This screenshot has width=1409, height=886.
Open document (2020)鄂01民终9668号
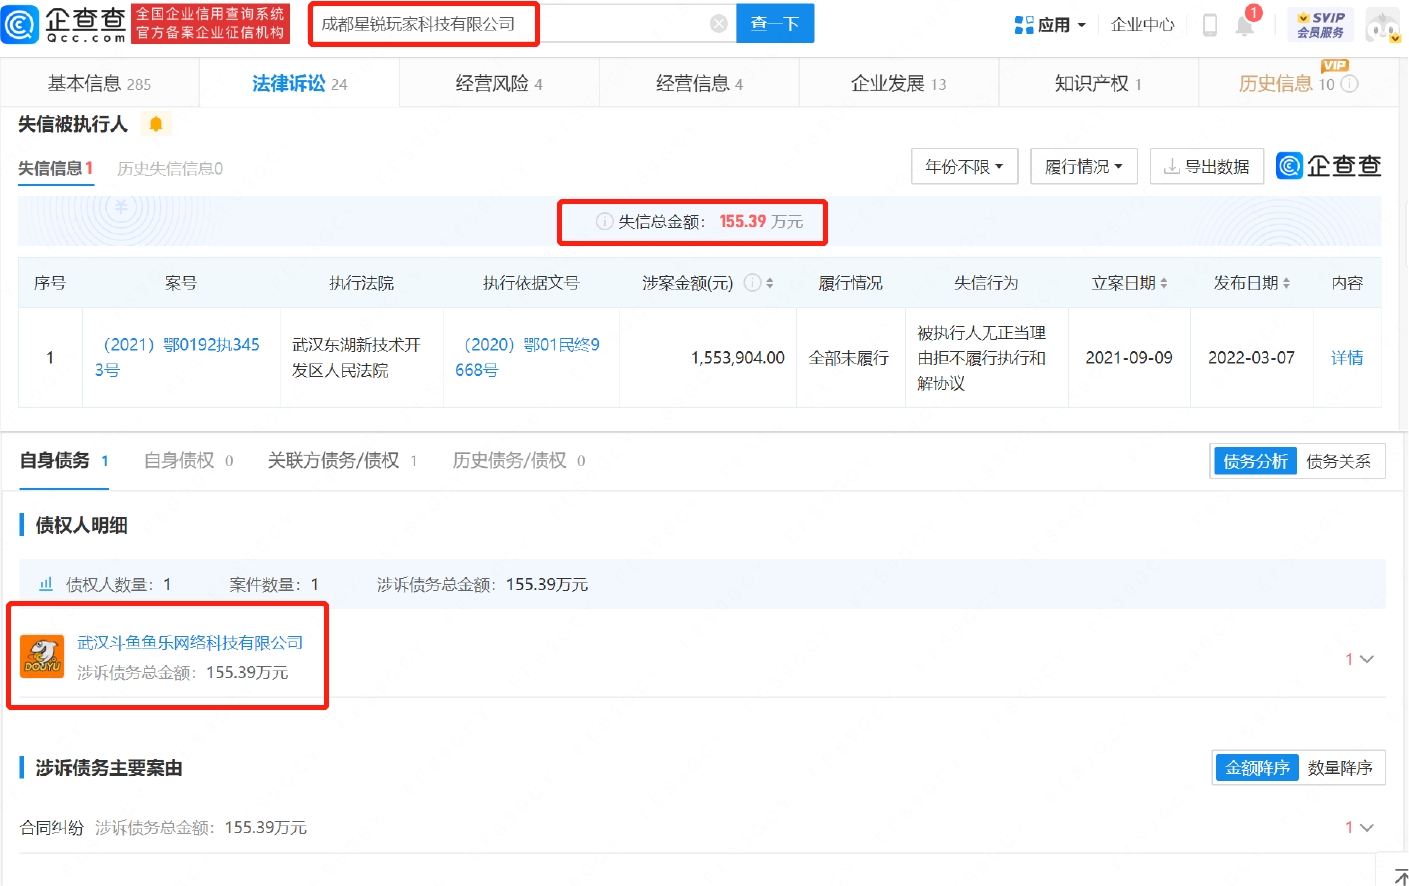click(527, 357)
